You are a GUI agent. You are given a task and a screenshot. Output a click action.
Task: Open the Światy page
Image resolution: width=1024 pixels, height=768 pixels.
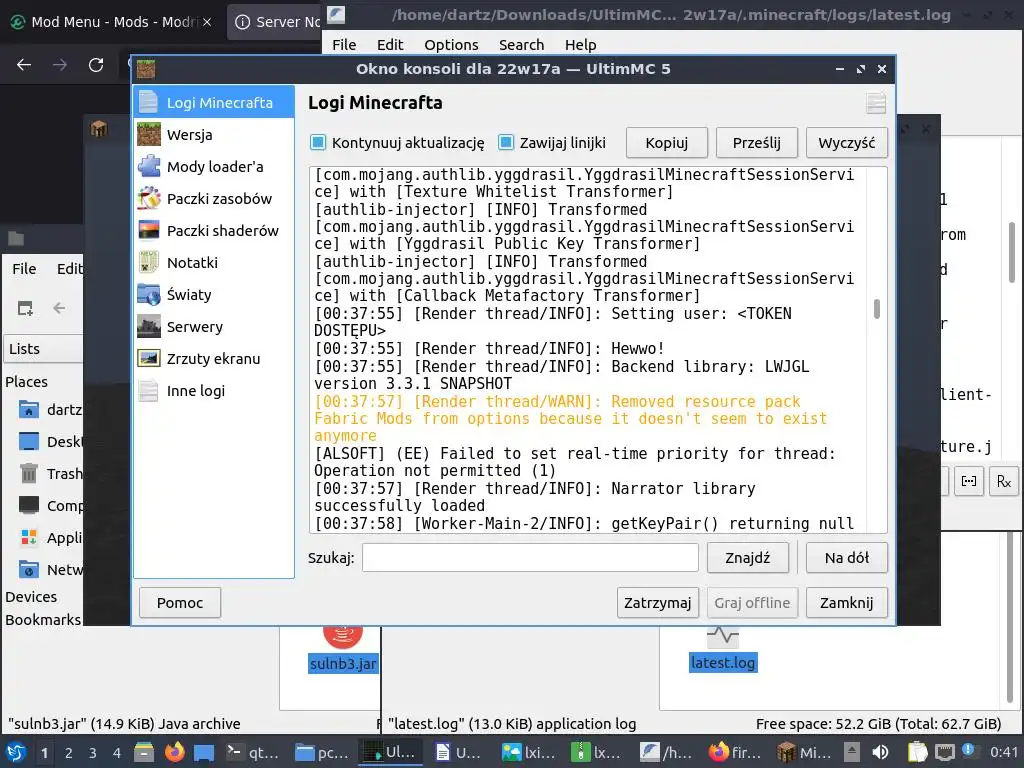click(214, 295)
